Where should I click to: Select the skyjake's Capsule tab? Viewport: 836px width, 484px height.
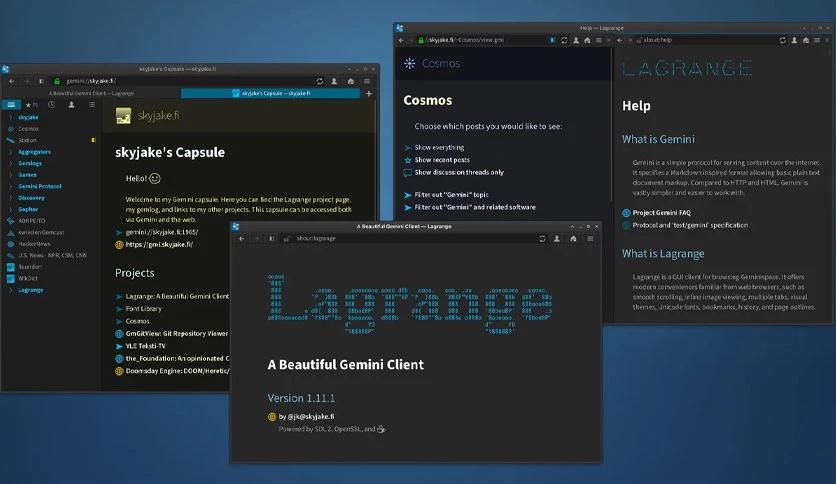(271, 93)
